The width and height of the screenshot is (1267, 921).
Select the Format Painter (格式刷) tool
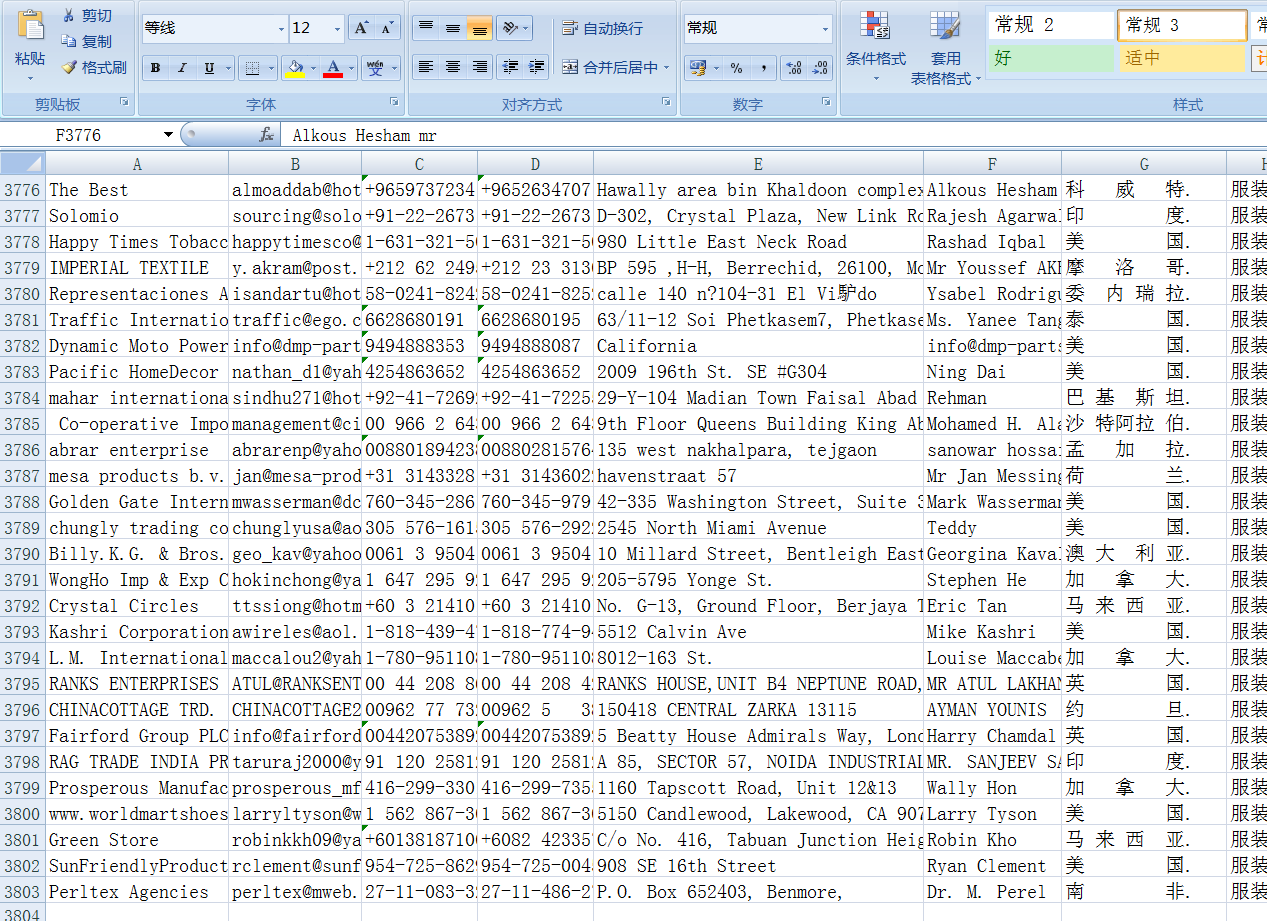pyautogui.click(x=69, y=68)
